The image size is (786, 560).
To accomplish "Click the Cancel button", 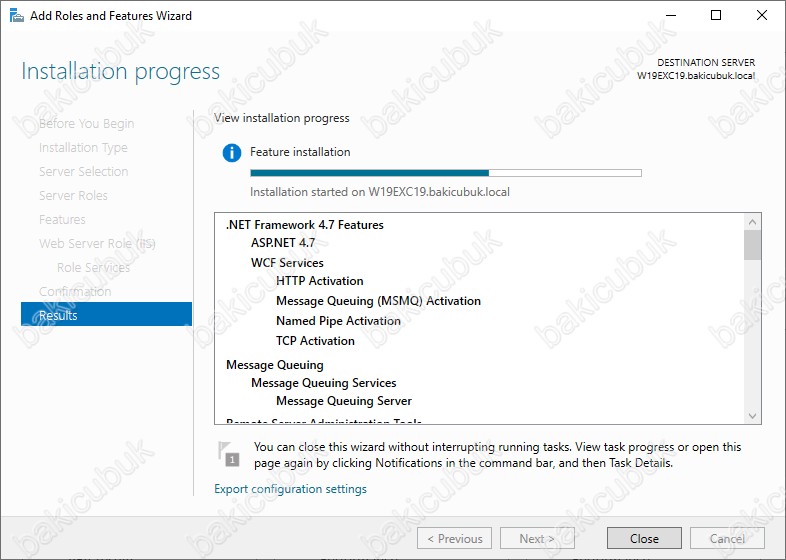I will pyautogui.click(x=727, y=538).
